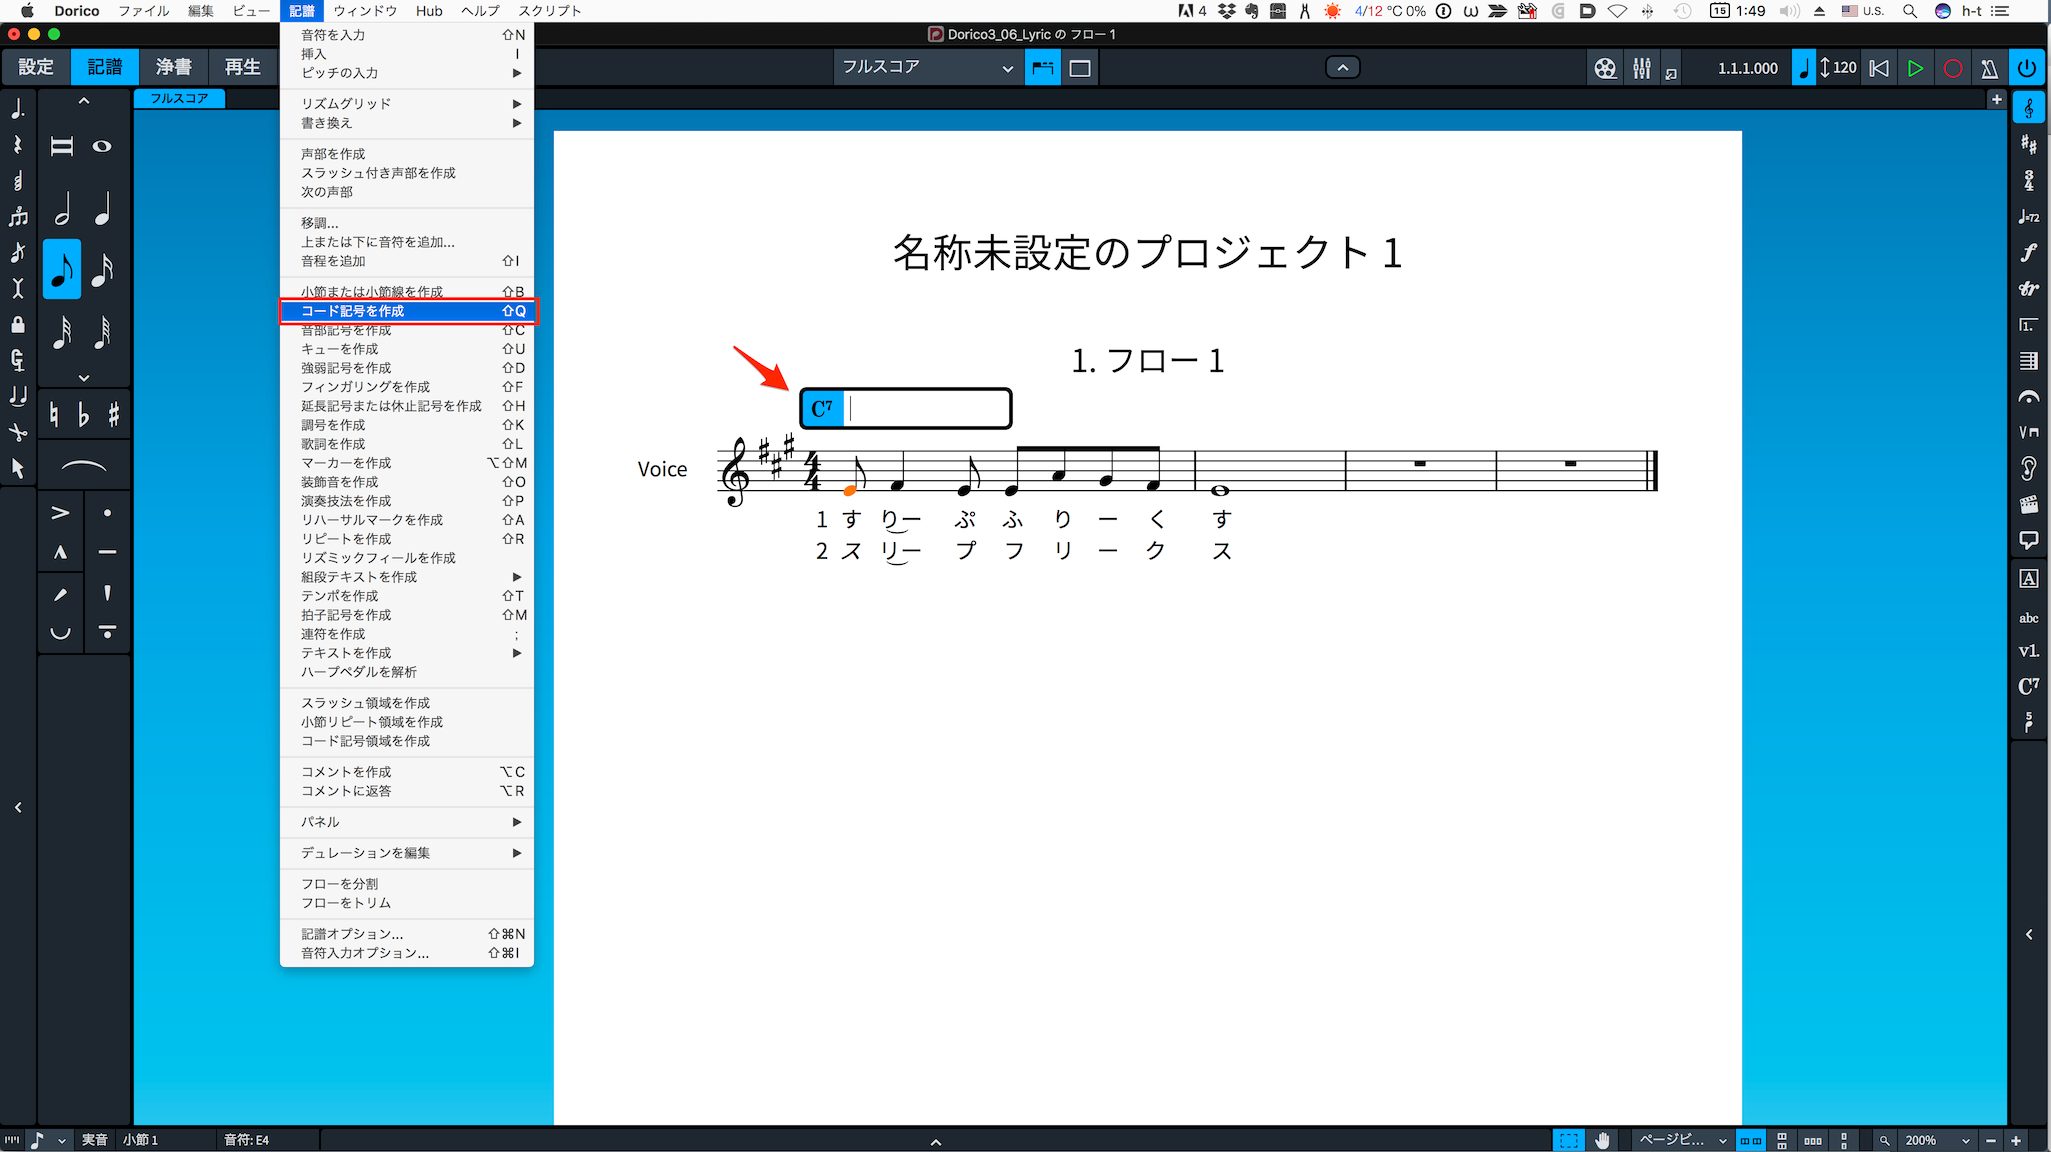Click the slur tool
The width and height of the screenshot is (2051, 1152).
84,467
